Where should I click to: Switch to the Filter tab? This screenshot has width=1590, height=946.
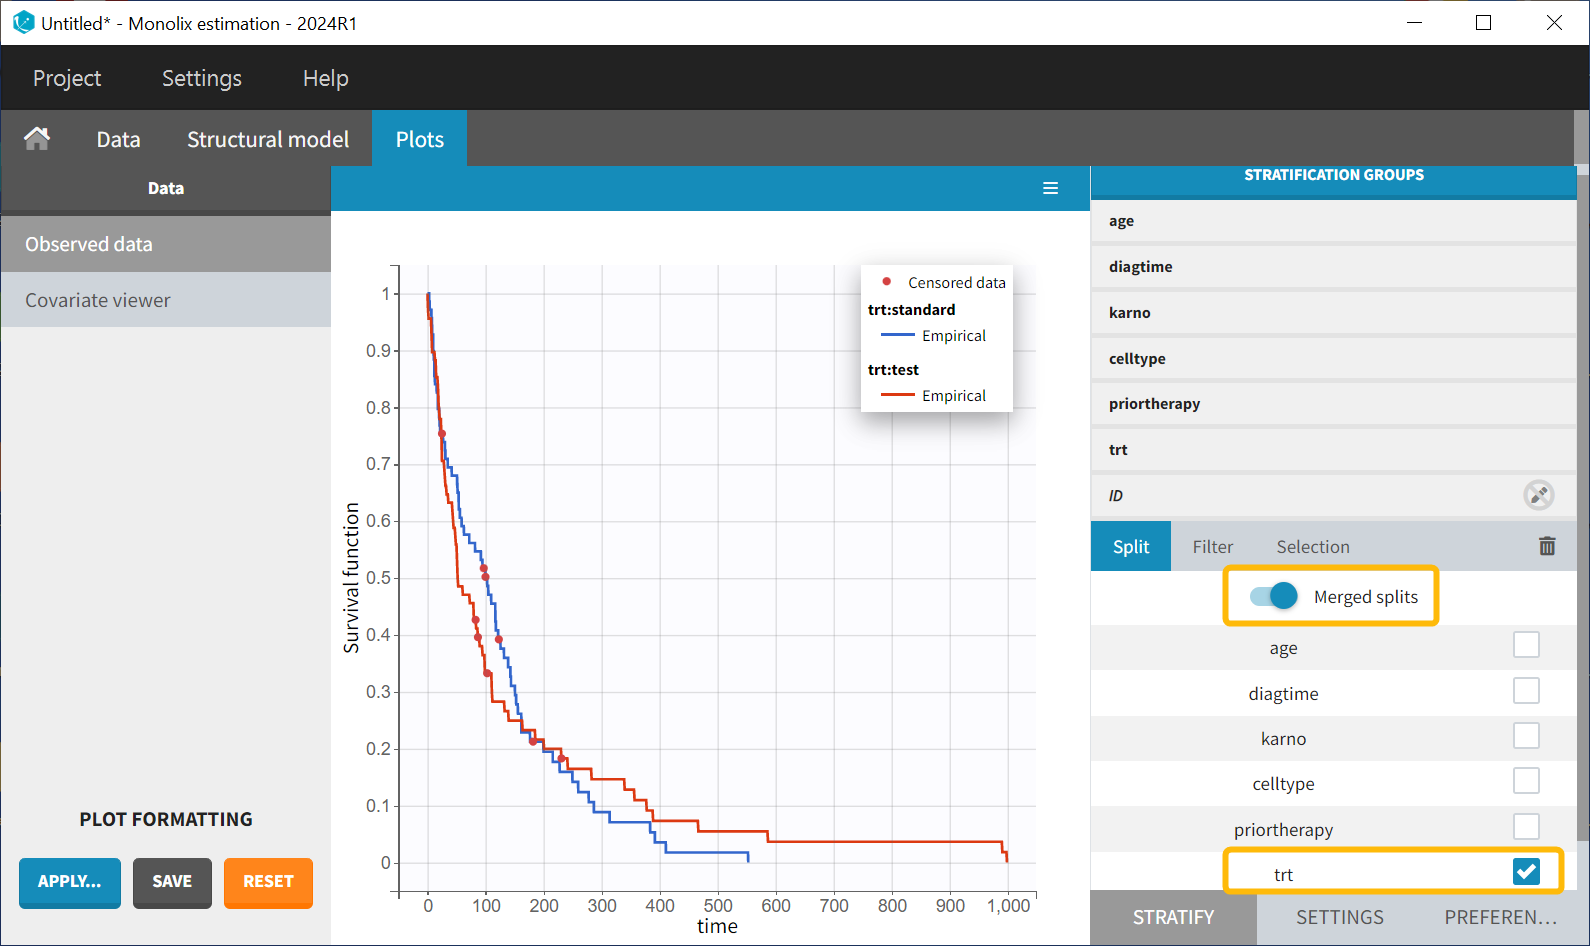tap(1212, 547)
